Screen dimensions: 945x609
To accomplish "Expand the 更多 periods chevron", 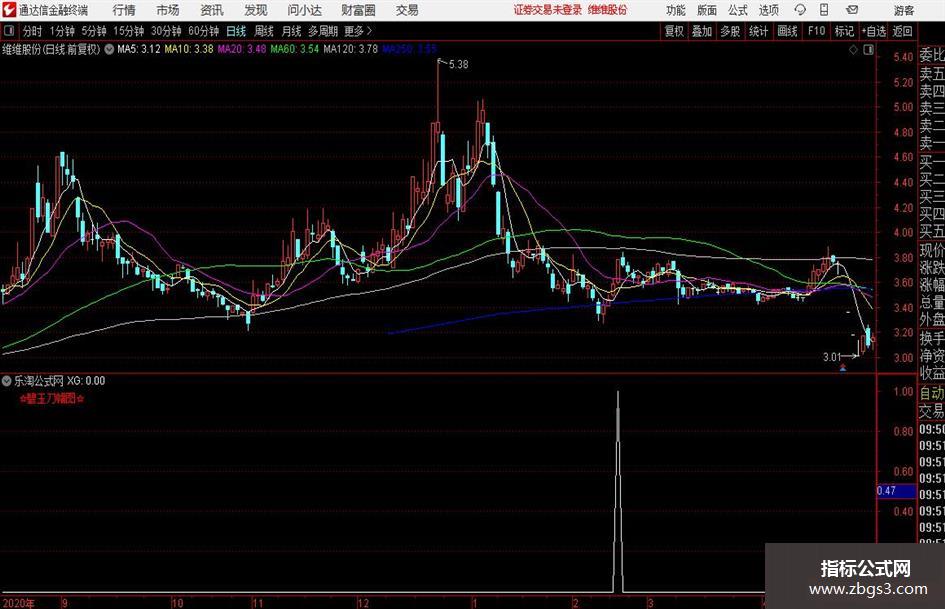I will [x=369, y=31].
